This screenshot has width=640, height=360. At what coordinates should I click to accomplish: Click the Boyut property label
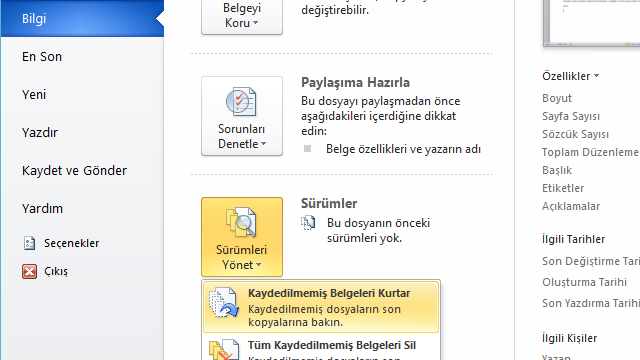[x=557, y=98]
